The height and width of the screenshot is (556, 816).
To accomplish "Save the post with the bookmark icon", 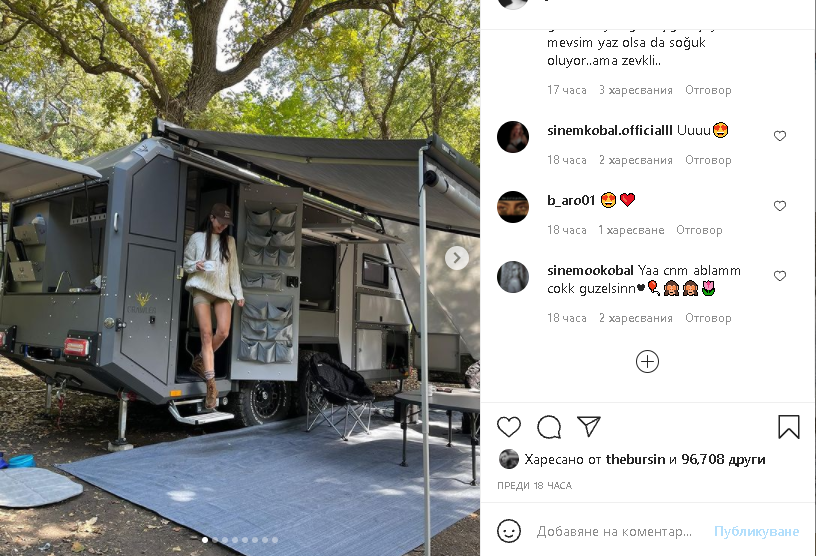I will [788, 426].
